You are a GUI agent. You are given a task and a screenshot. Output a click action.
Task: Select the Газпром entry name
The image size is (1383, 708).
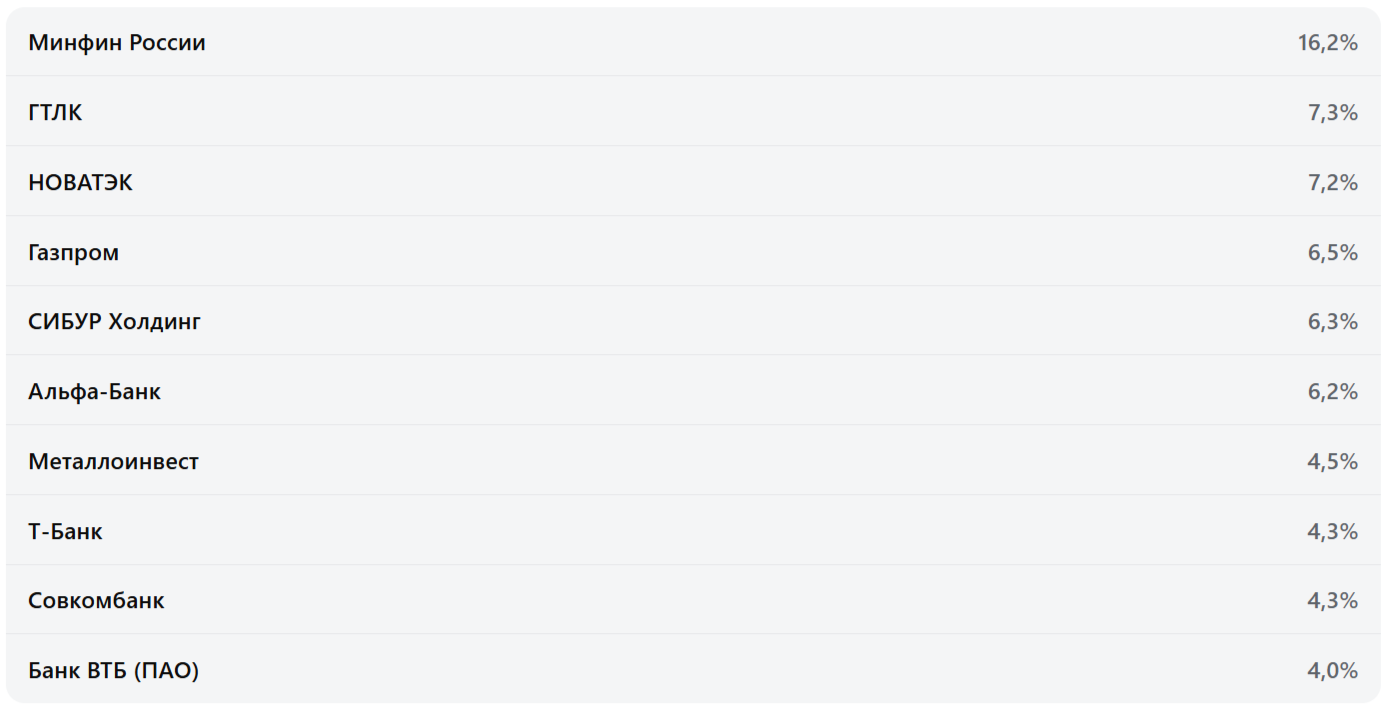(73, 253)
